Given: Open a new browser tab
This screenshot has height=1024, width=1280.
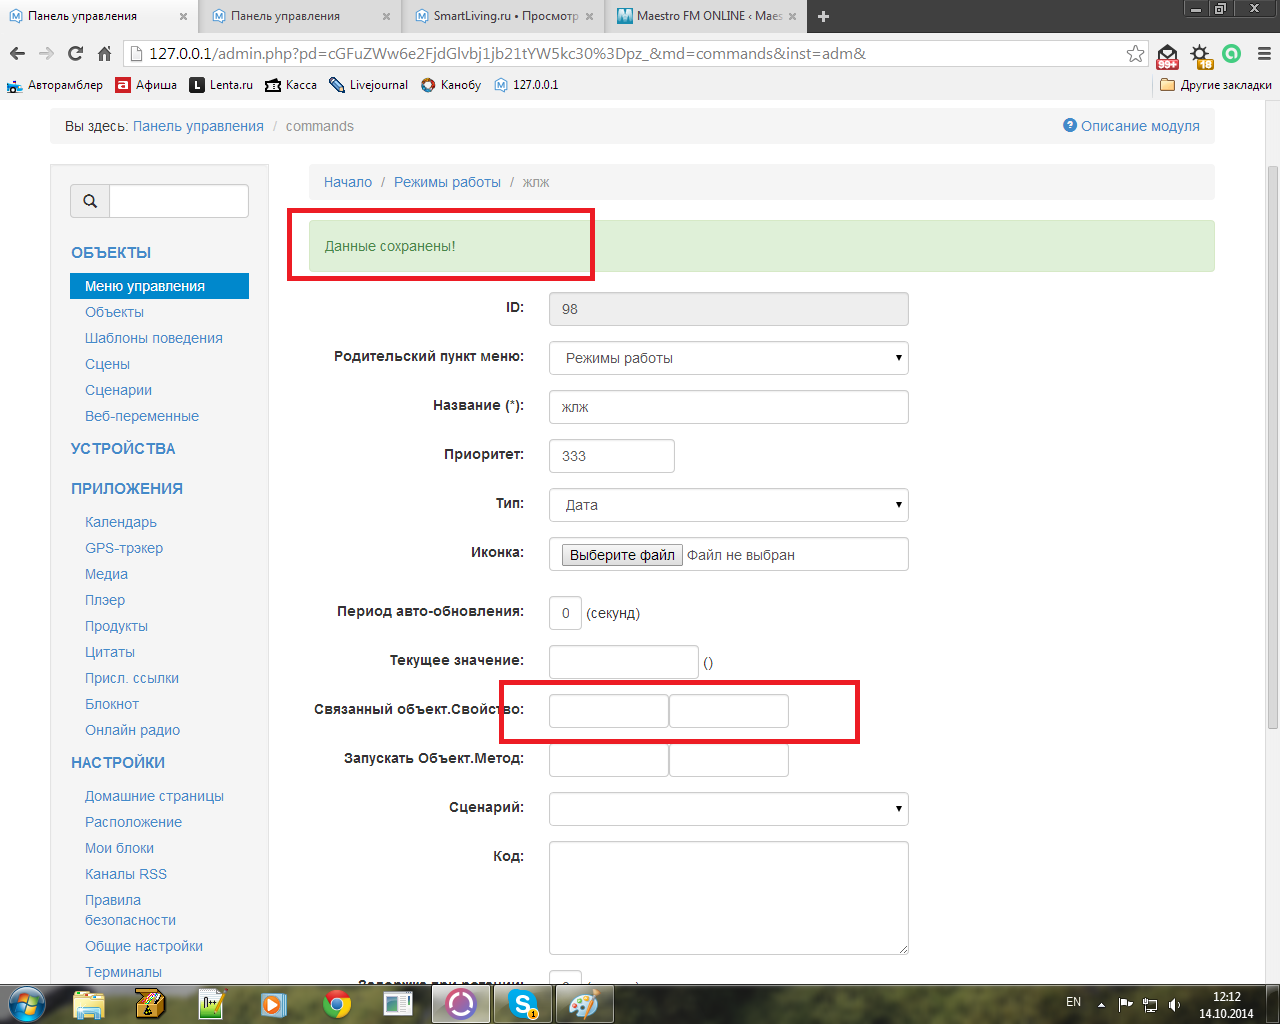Looking at the screenshot, I should point(823,16).
